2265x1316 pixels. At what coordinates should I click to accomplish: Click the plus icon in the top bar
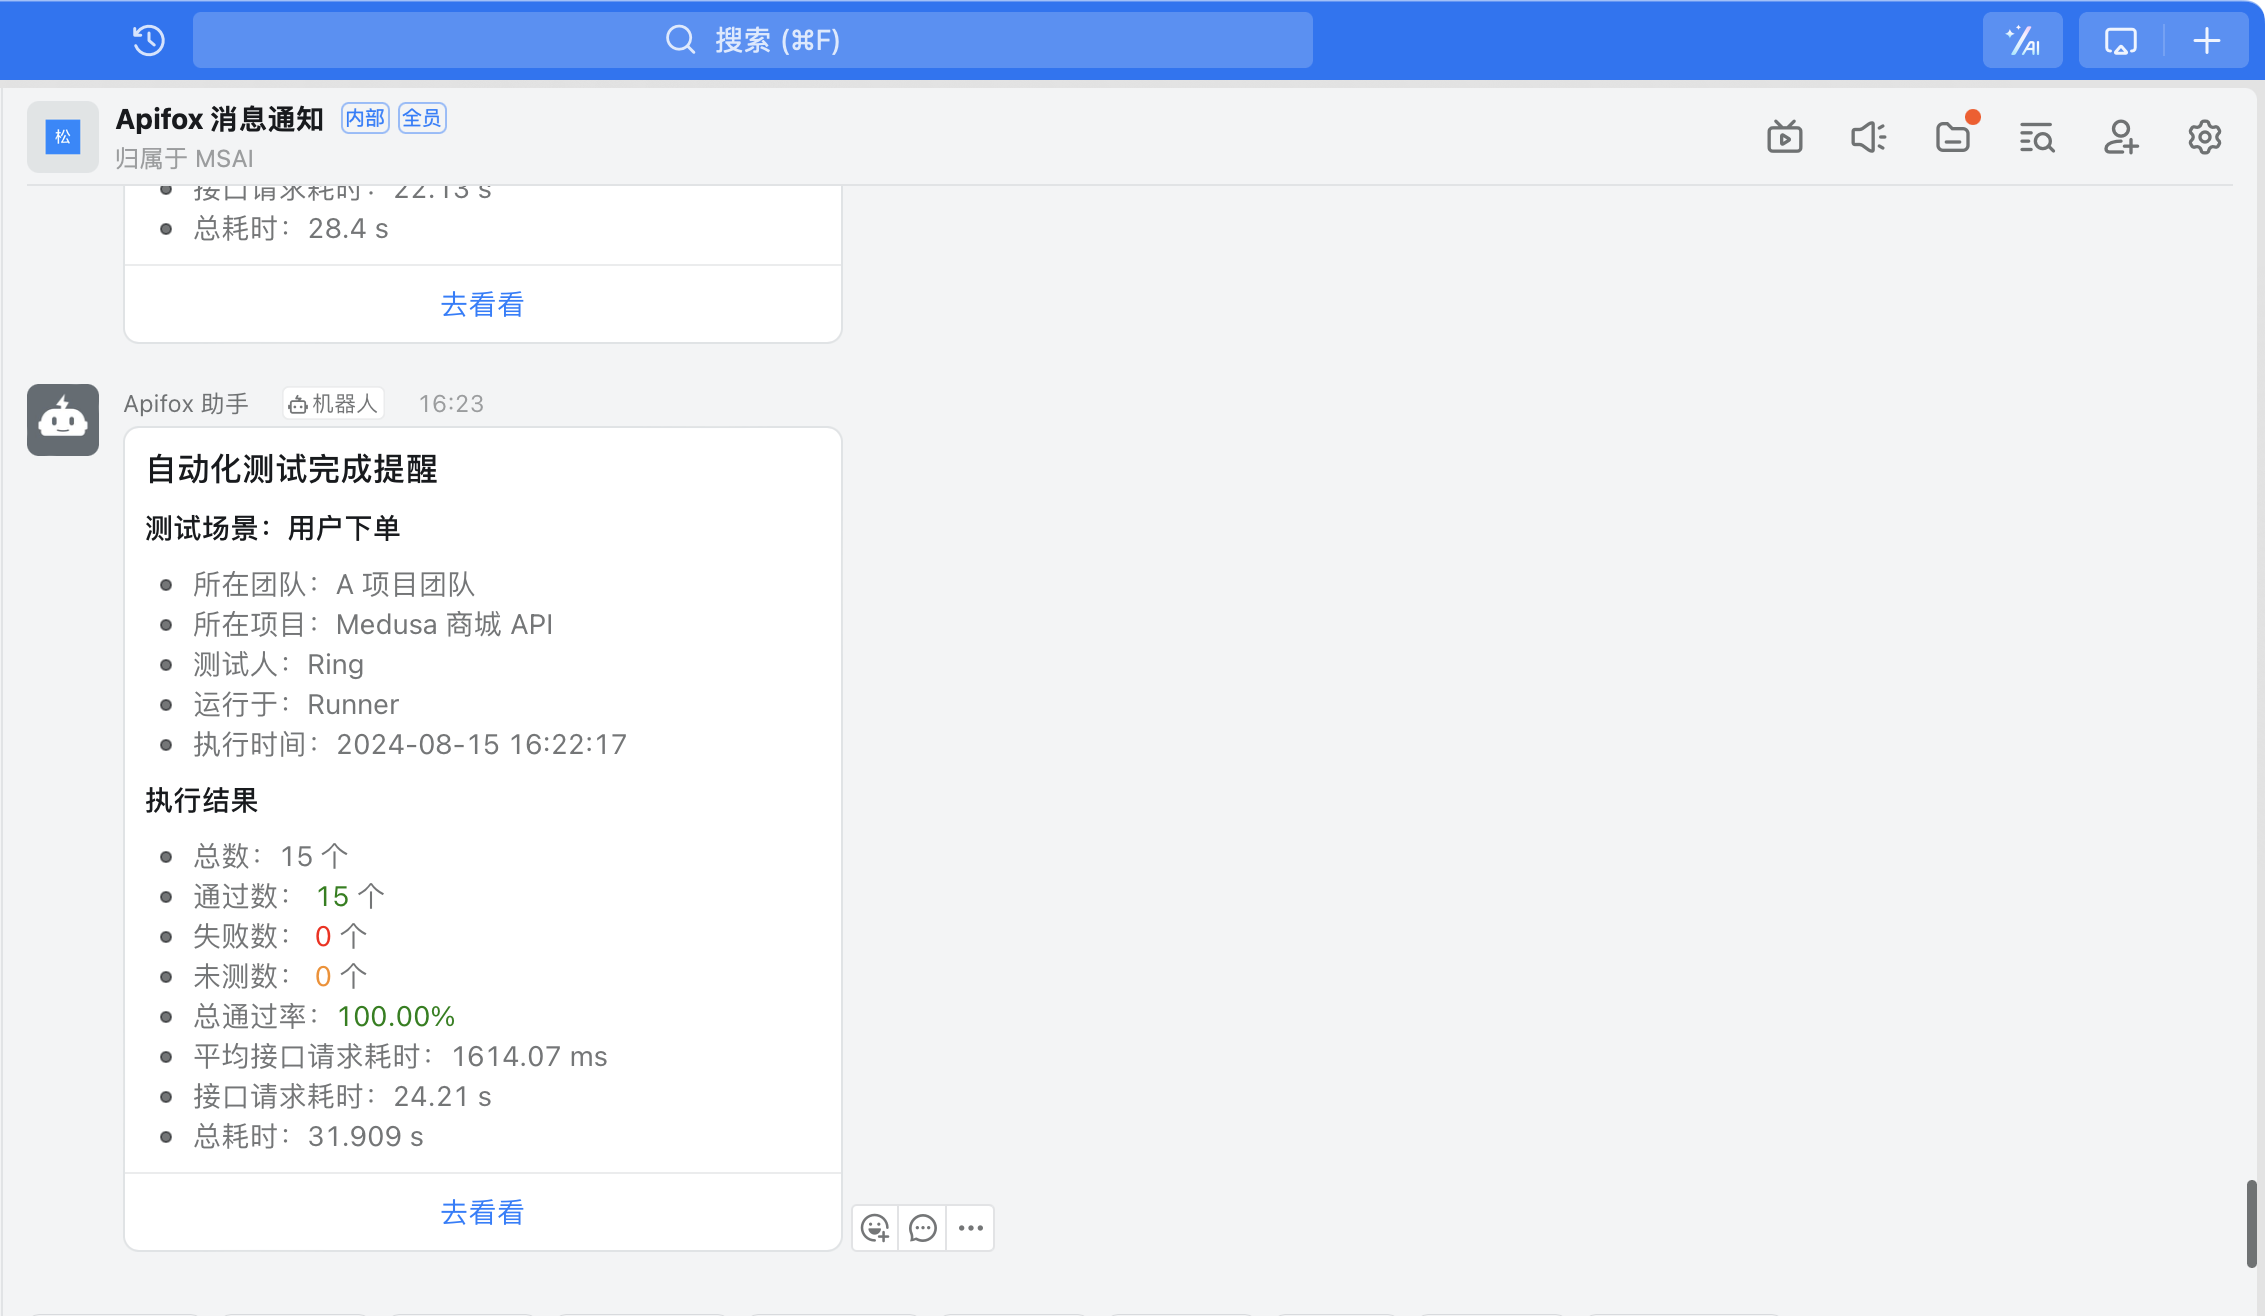[x=2206, y=40]
